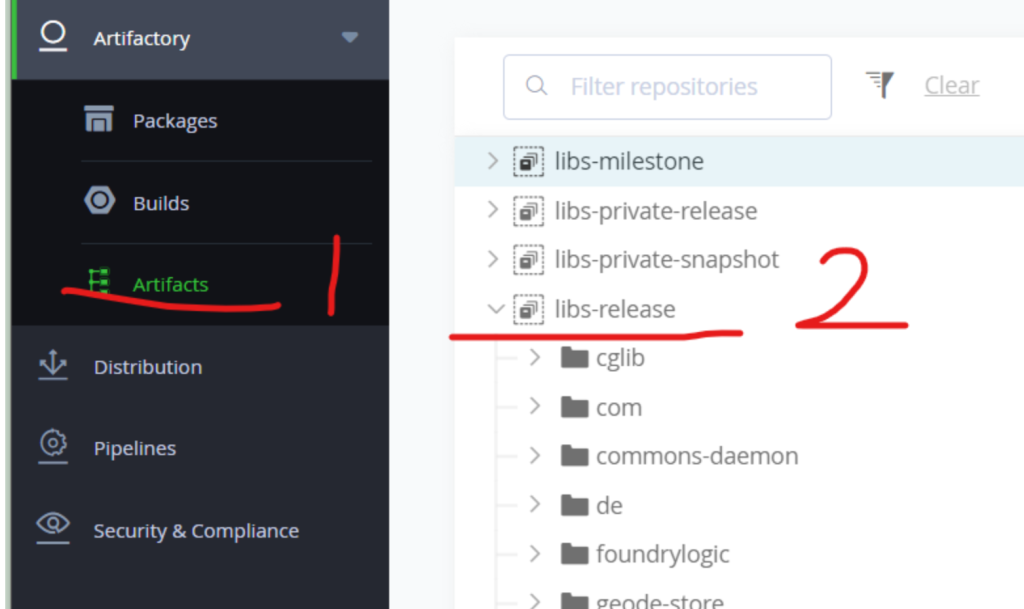Click the Distribution anchor icon

point(53,365)
